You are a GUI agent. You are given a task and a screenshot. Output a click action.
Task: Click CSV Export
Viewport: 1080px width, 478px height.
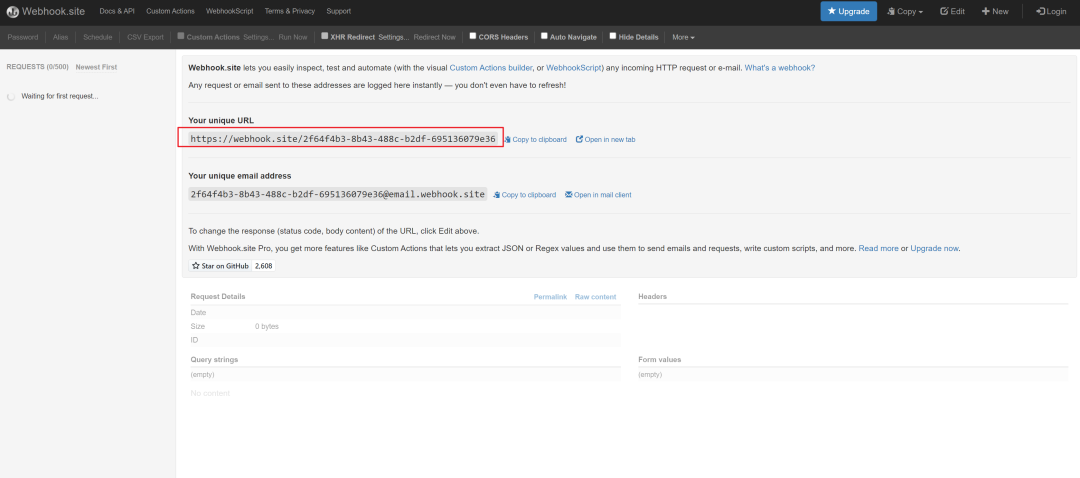click(145, 37)
